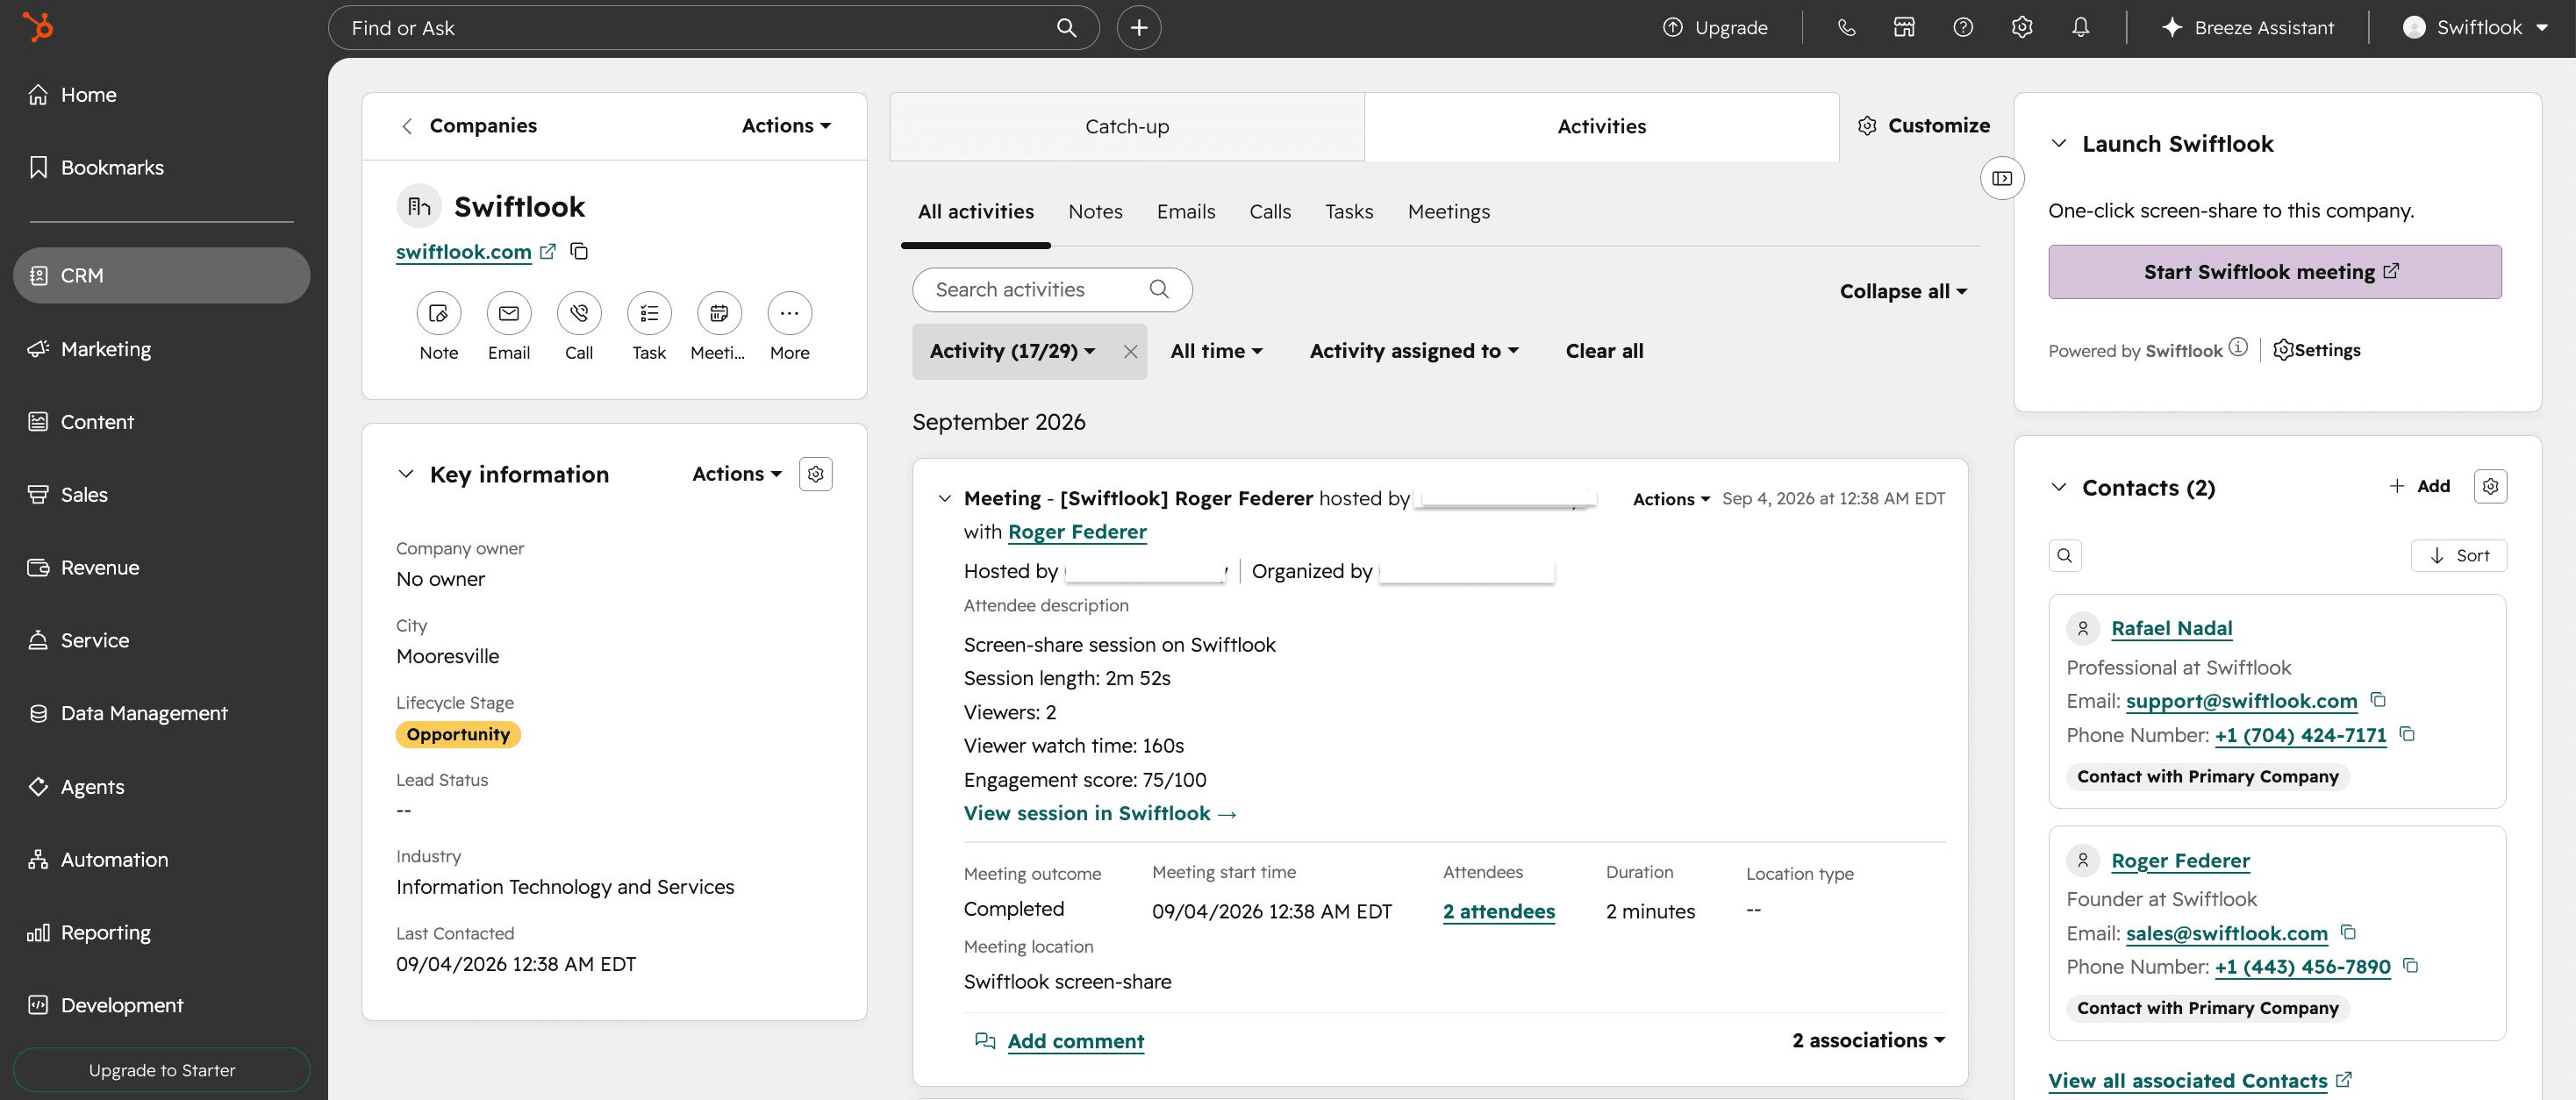
Task: Expand the 2 associations dropdown
Action: pyautogui.click(x=1868, y=1041)
